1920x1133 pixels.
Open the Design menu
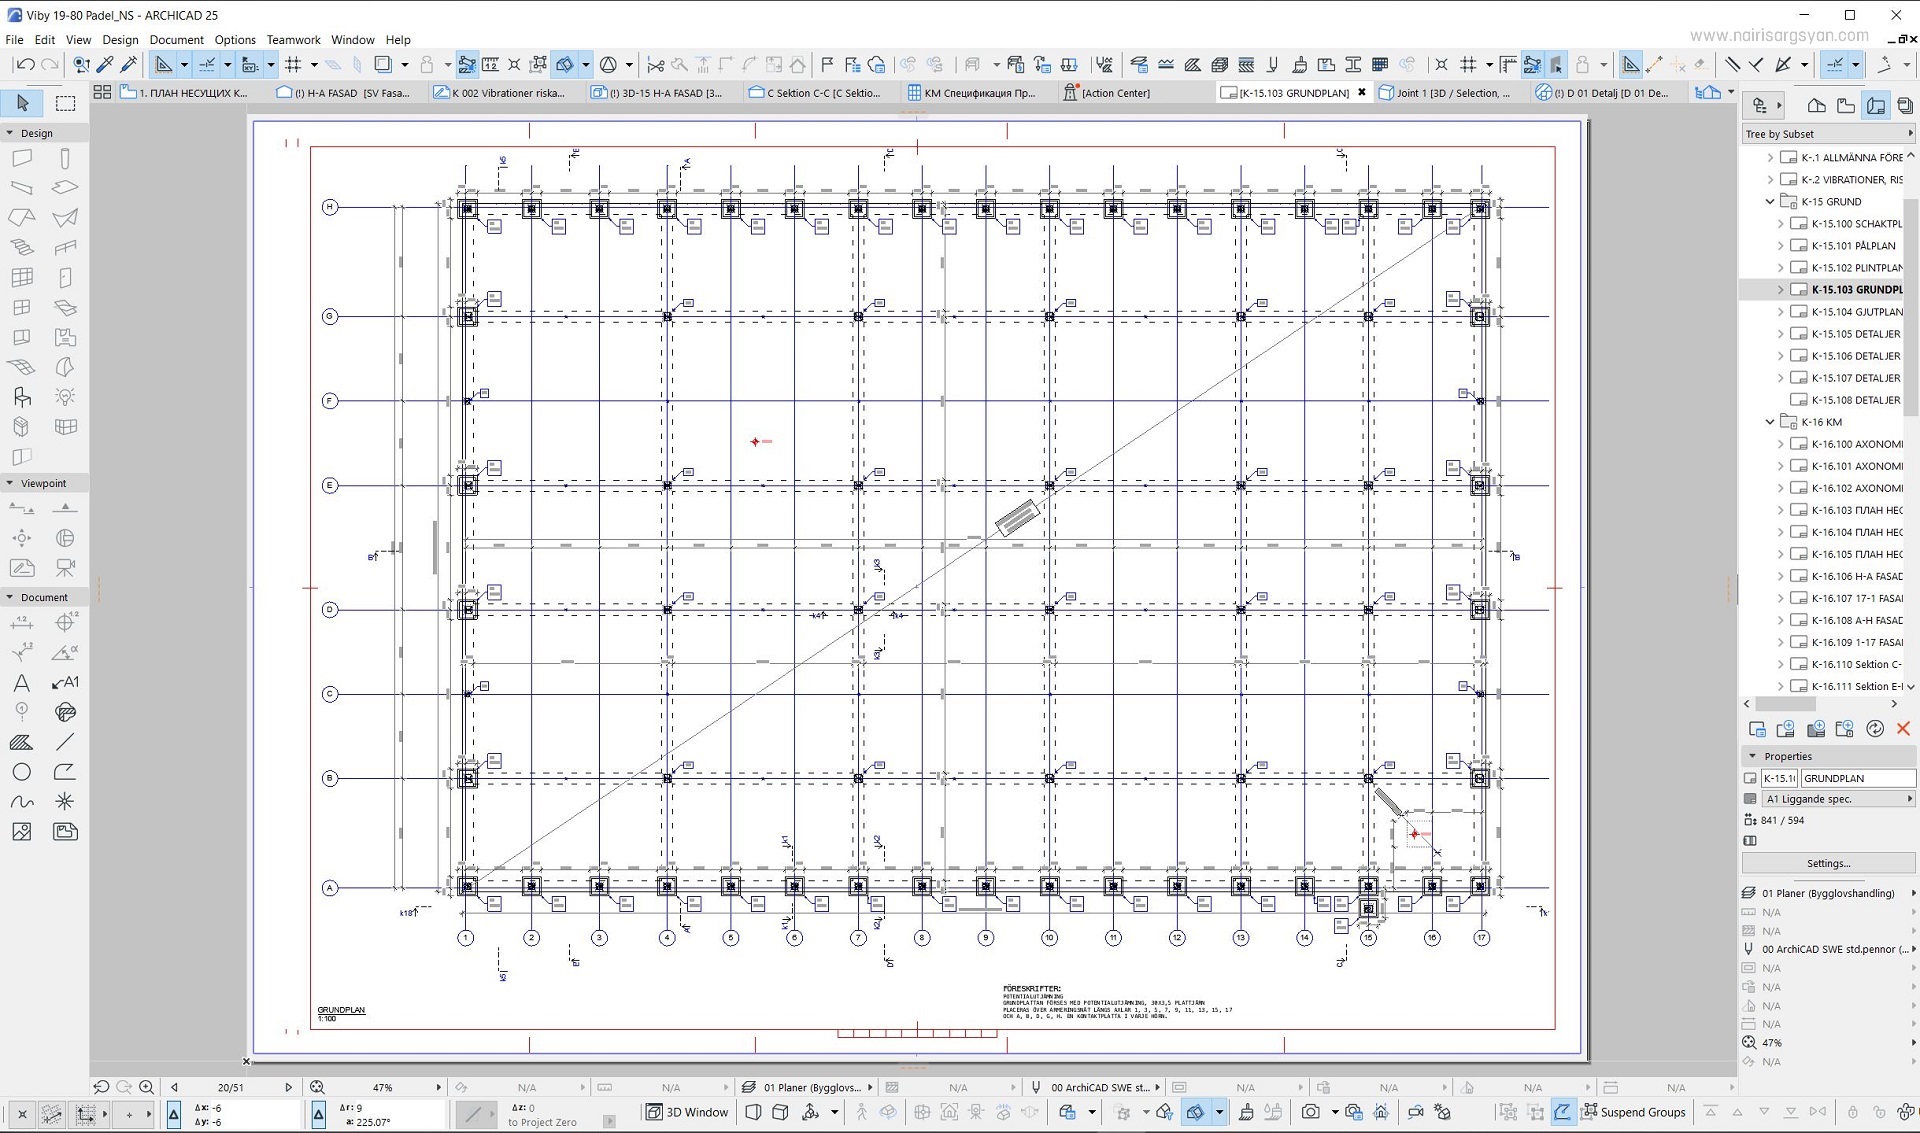[x=120, y=39]
